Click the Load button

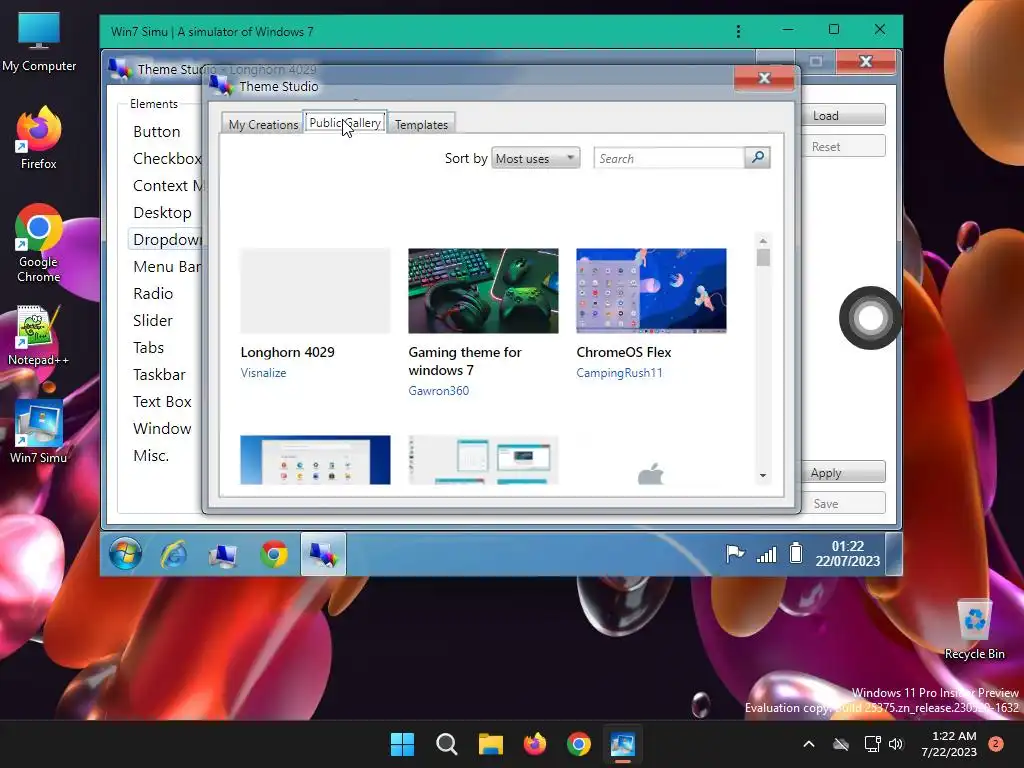click(843, 115)
